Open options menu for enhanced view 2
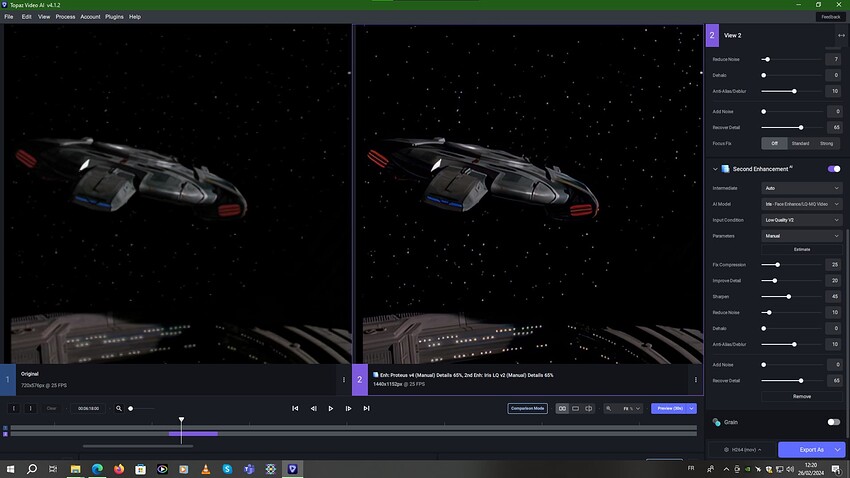This screenshot has width=850, height=478. 696,379
